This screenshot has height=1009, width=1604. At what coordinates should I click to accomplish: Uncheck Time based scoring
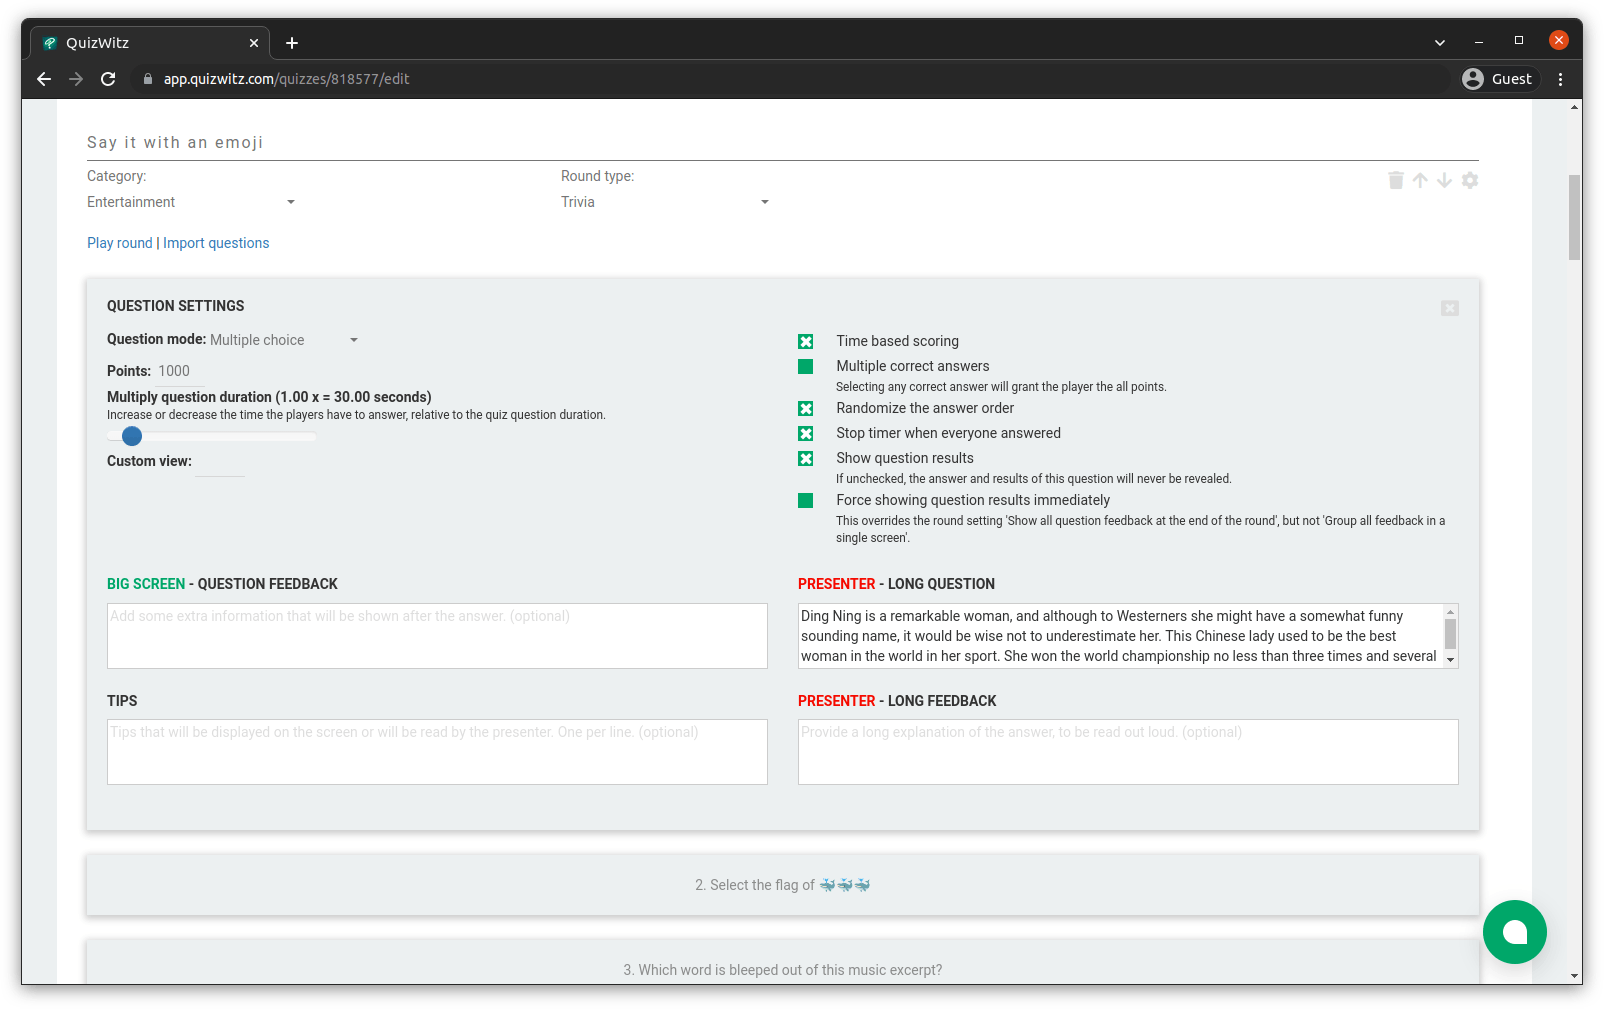(806, 341)
